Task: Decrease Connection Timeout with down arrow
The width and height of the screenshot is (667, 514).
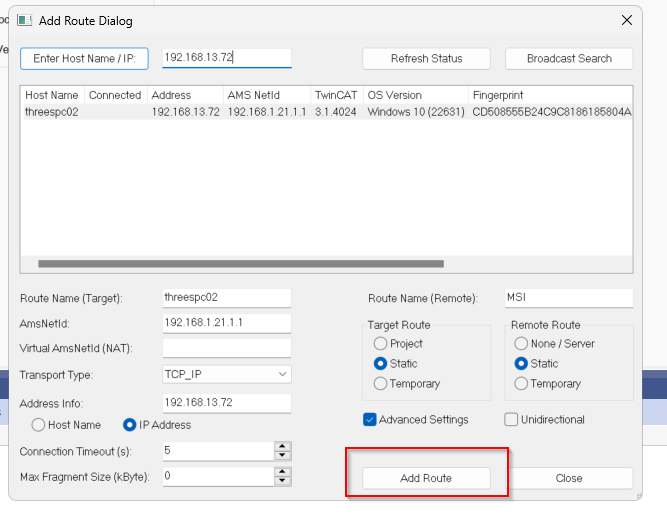Action: (x=282, y=456)
